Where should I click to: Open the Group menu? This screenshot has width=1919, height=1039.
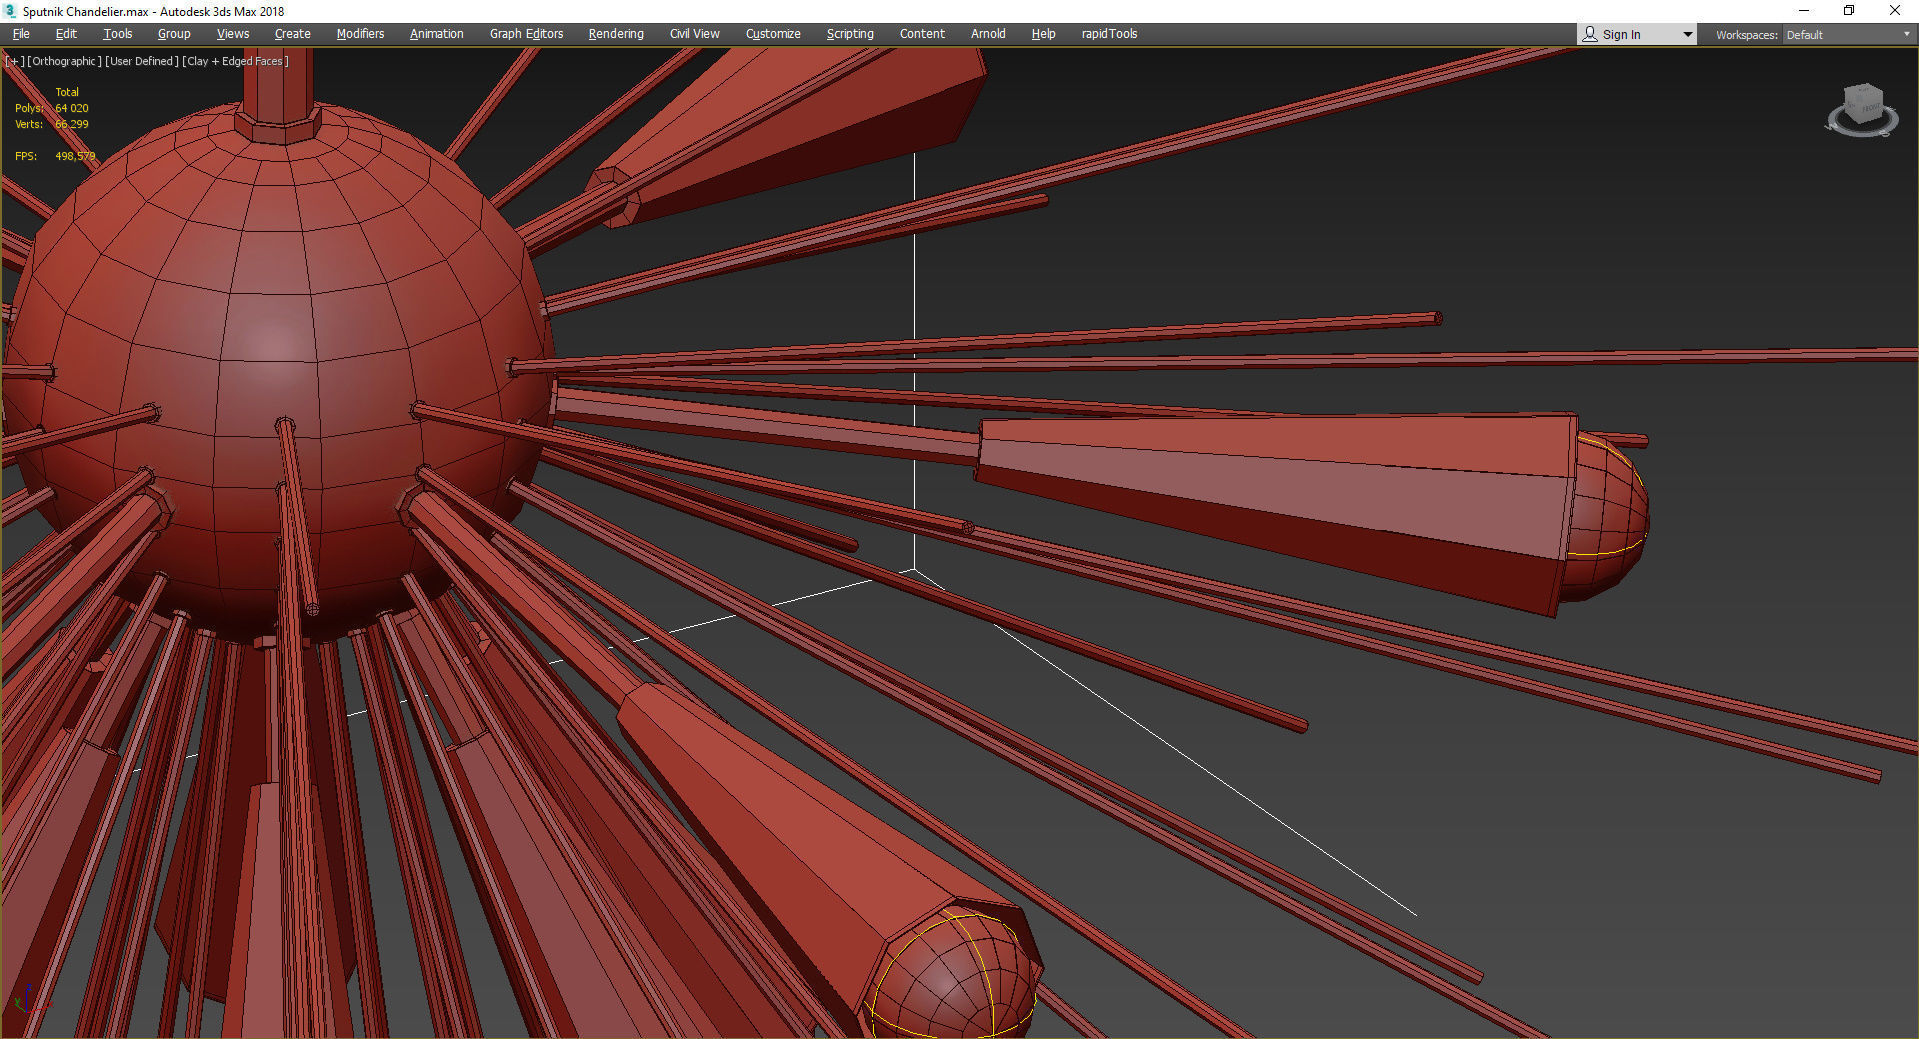coord(174,34)
